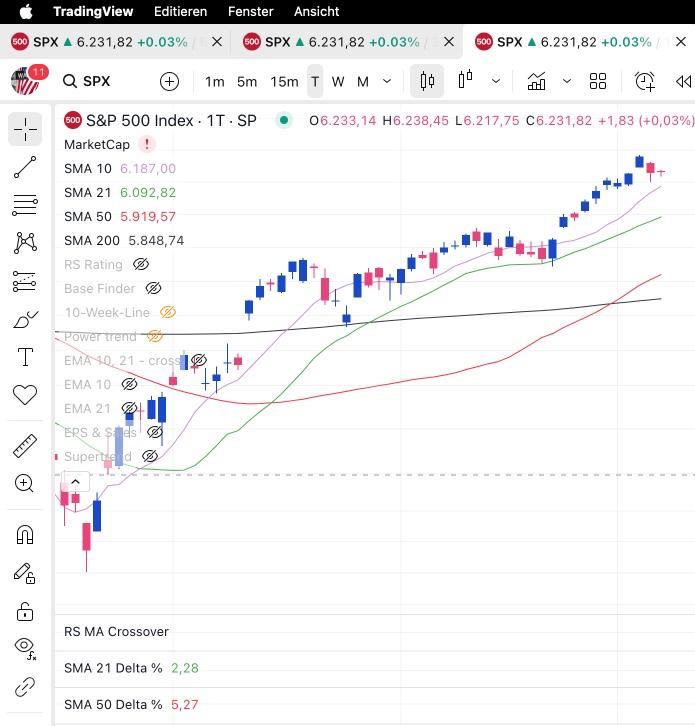Select the text annotation tool

point(25,357)
